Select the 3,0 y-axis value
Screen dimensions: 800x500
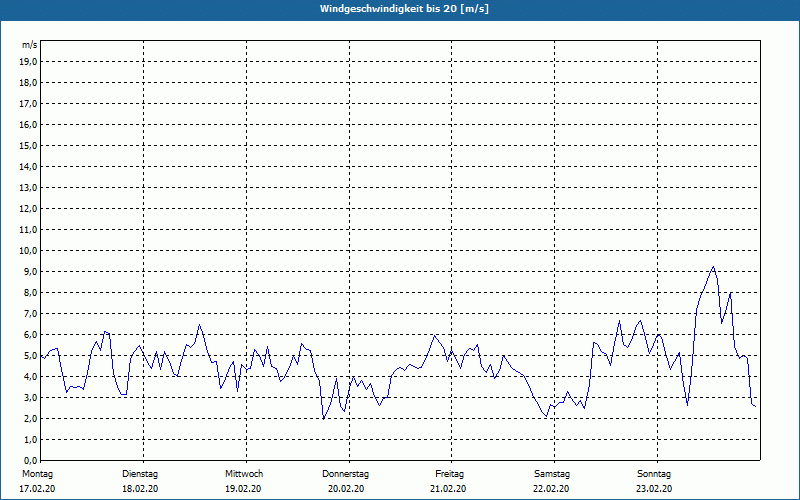point(30,397)
